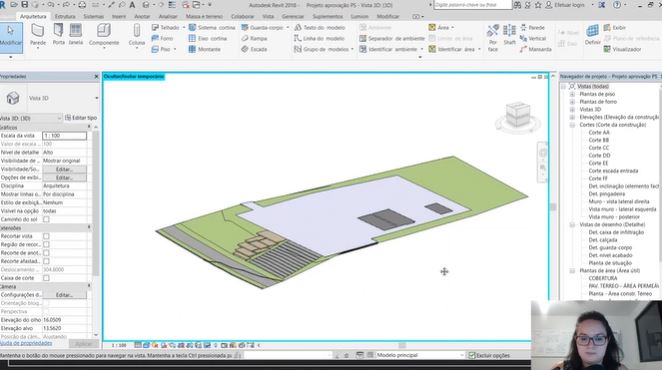662x370 pixels.
Task: Click the Separador de ambiente tool
Action: click(392, 38)
